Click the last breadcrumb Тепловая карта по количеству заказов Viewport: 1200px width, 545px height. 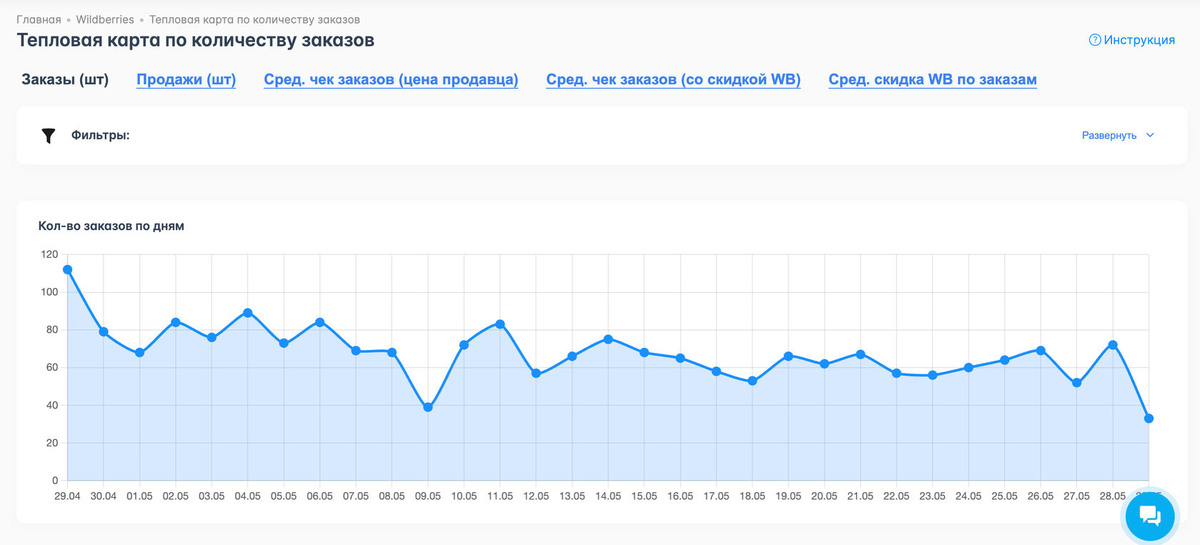click(255, 19)
